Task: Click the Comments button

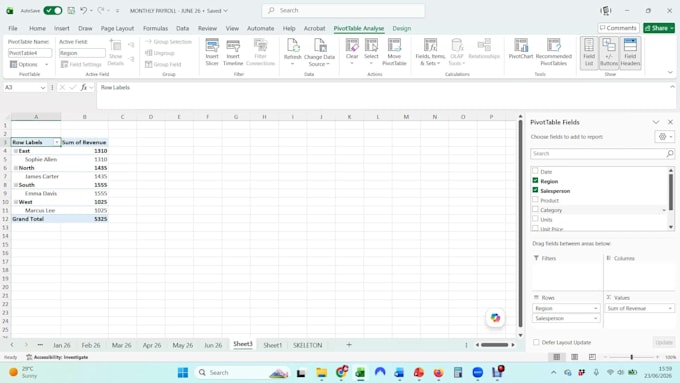Action: pyautogui.click(x=618, y=28)
